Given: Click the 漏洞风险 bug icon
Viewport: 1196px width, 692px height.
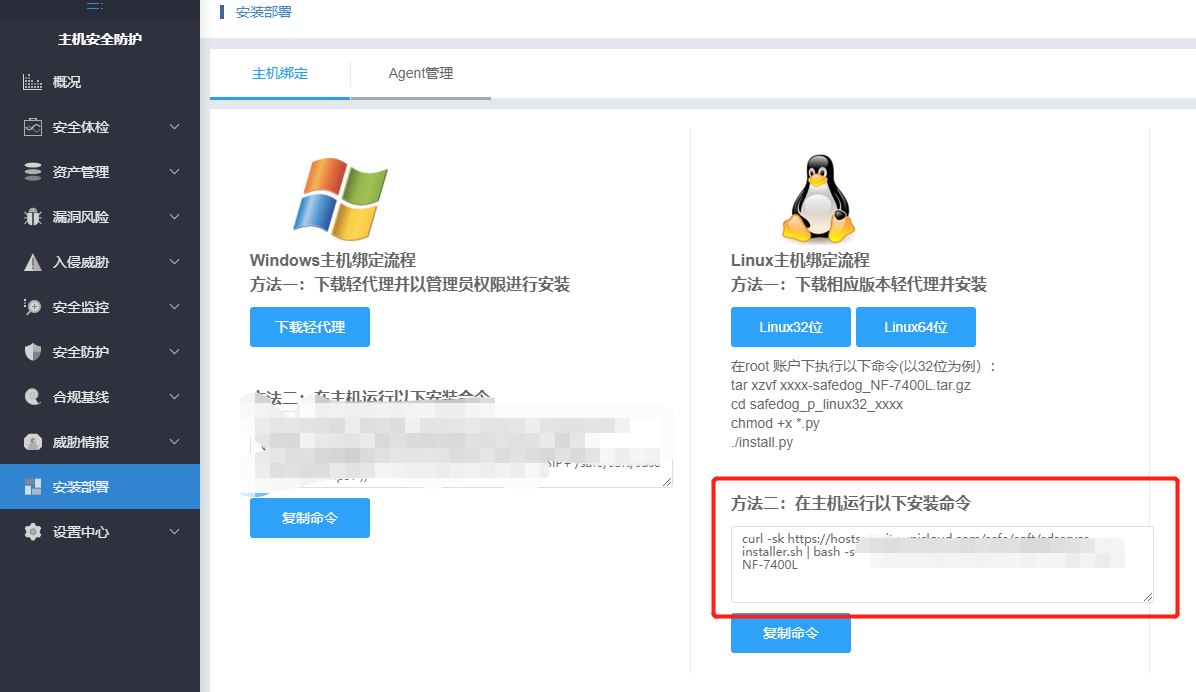Looking at the screenshot, I should click(x=33, y=217).
